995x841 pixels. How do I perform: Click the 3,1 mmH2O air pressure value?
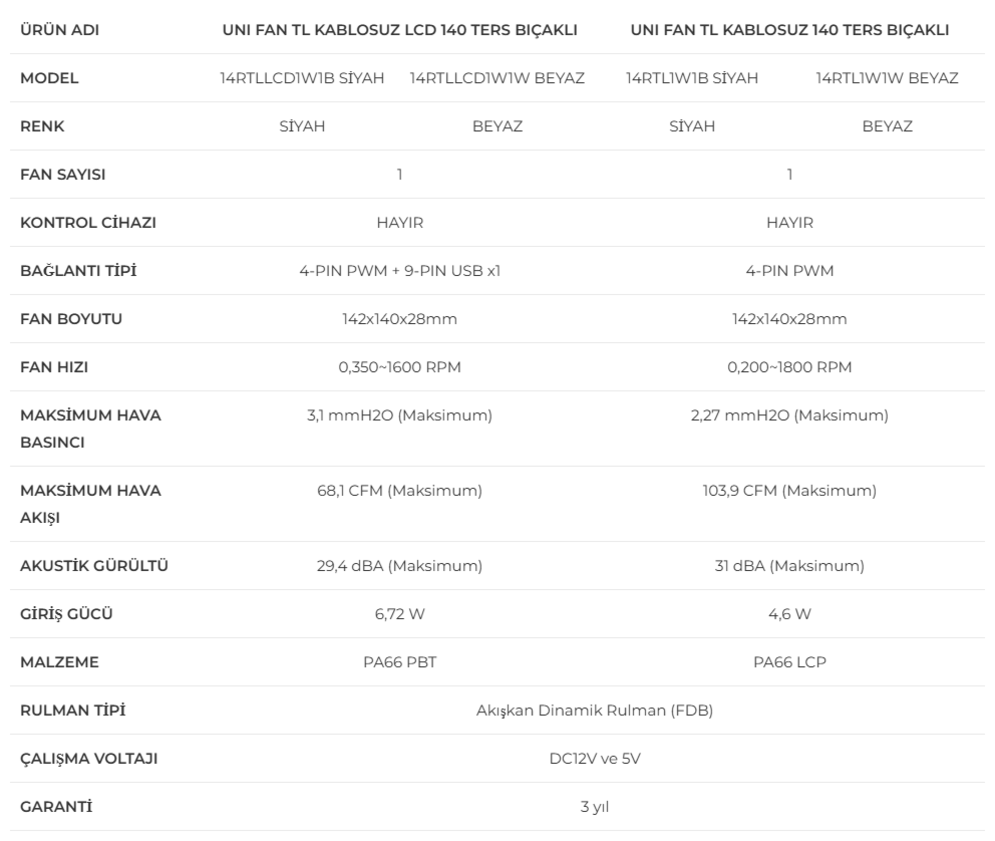[400, 416]
